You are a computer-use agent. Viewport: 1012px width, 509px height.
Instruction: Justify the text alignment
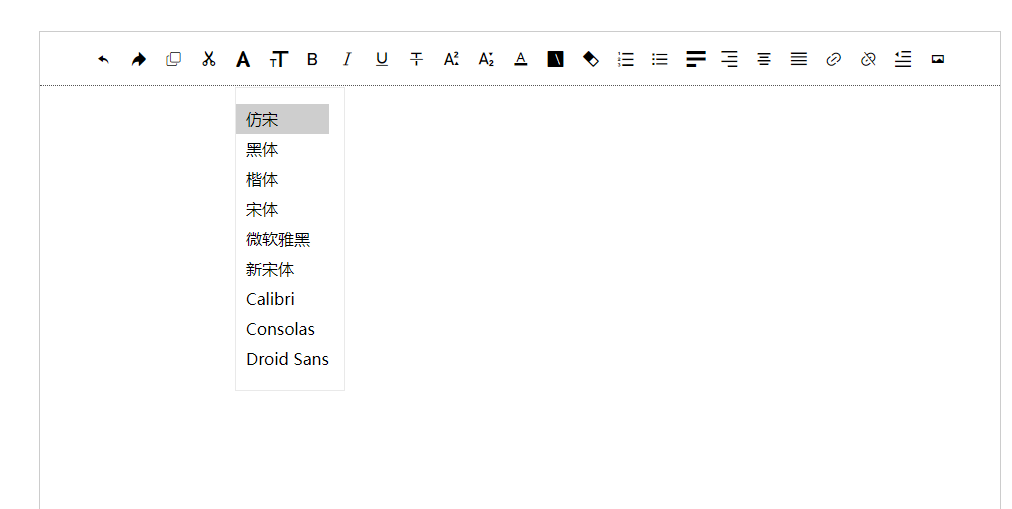coord(799,59)
